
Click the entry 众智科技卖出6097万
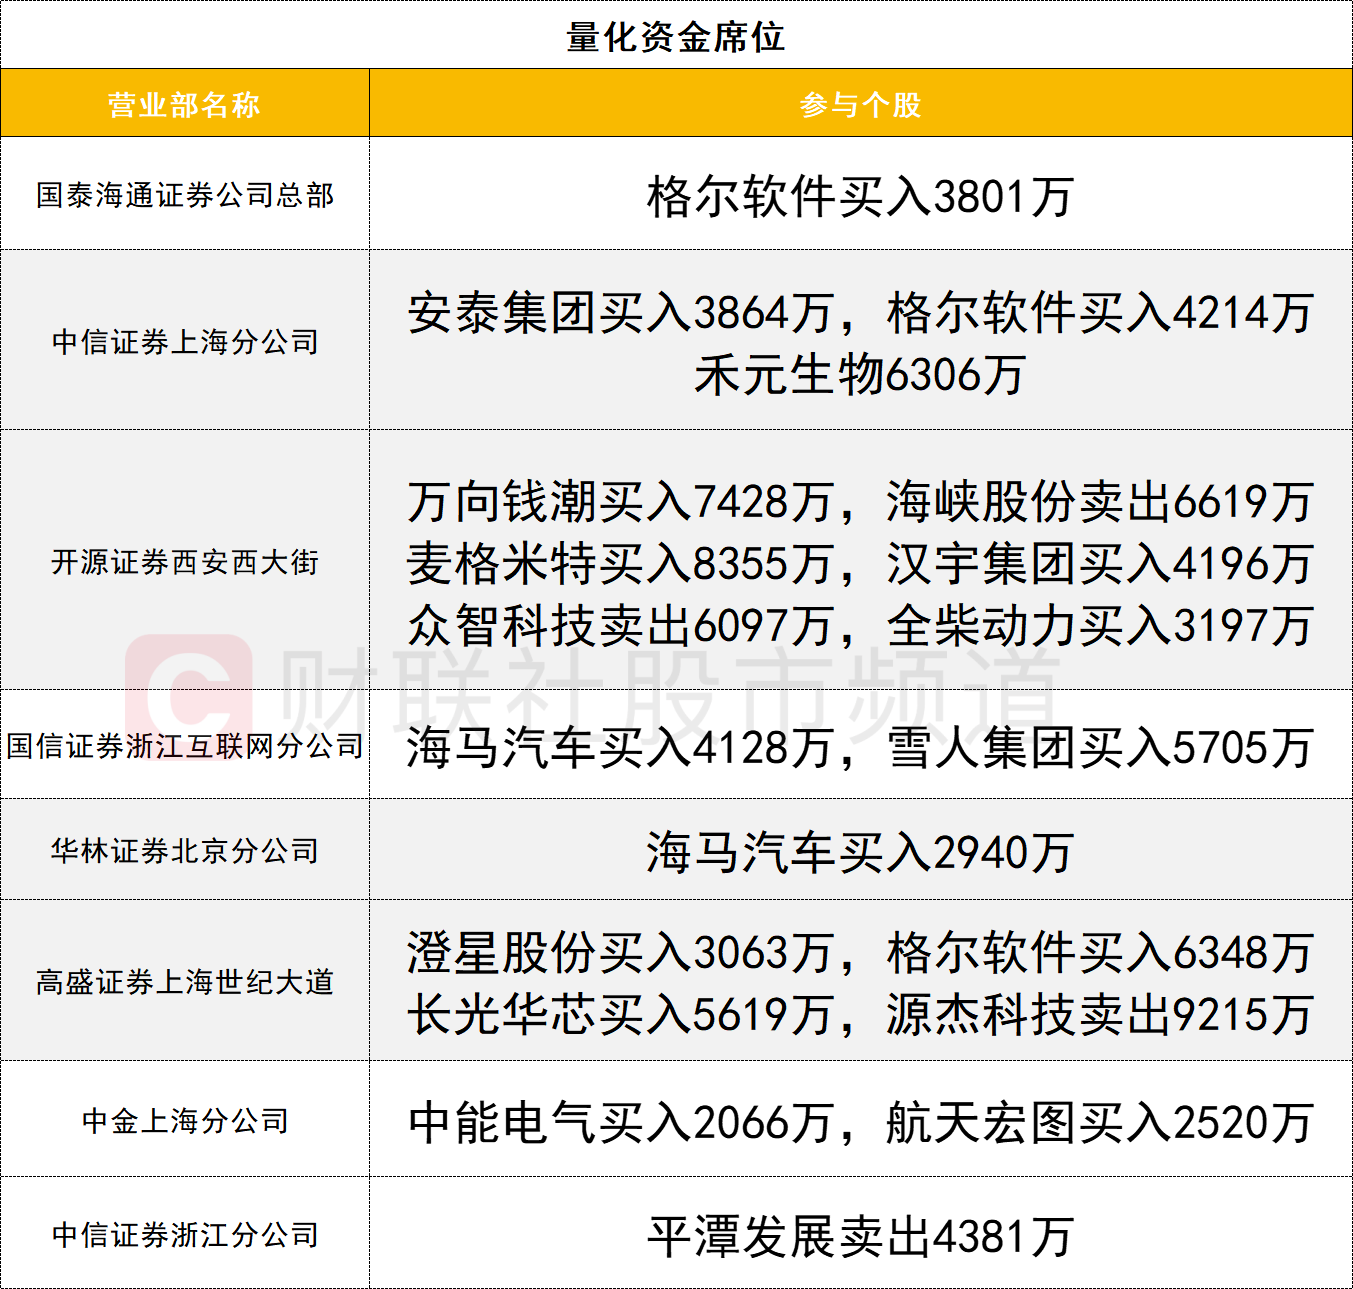click(x=621, y=626)
